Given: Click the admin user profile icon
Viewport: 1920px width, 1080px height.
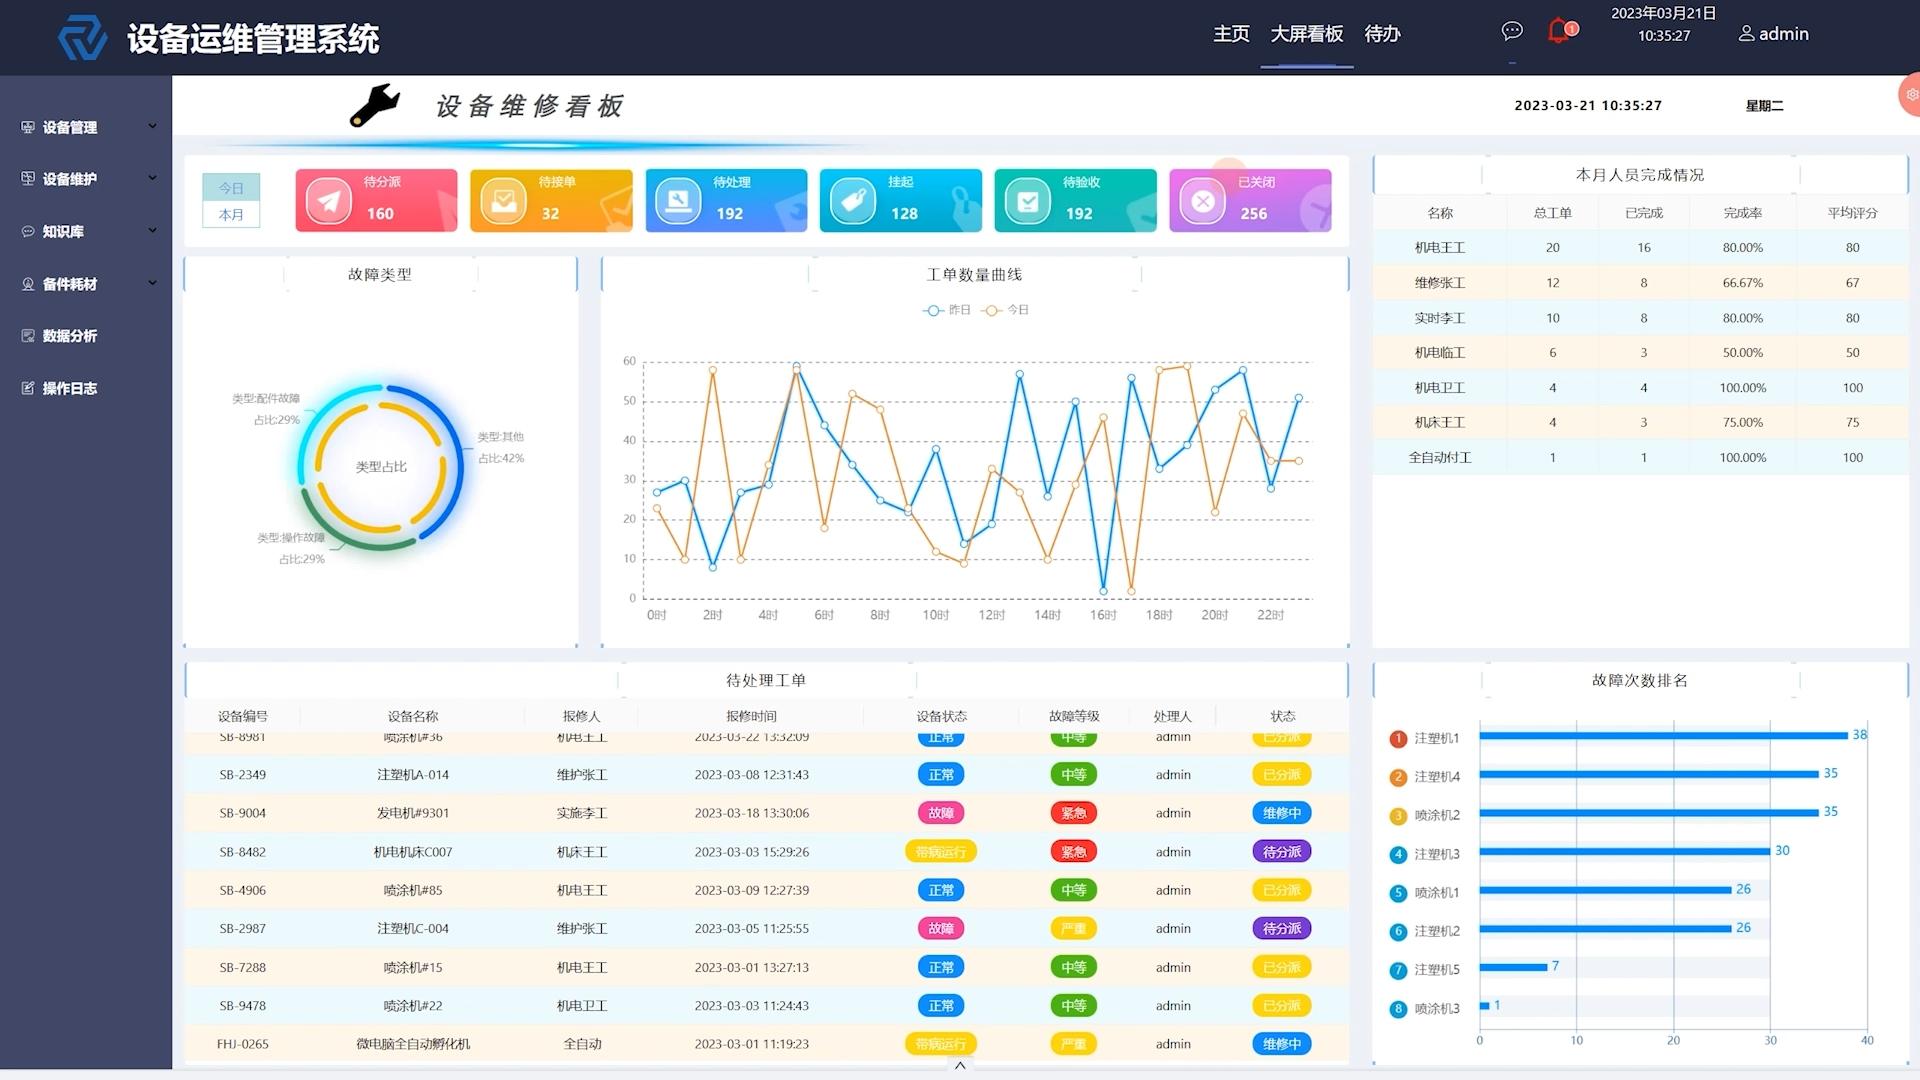Looking at the screenshot, I should 1746,33.
